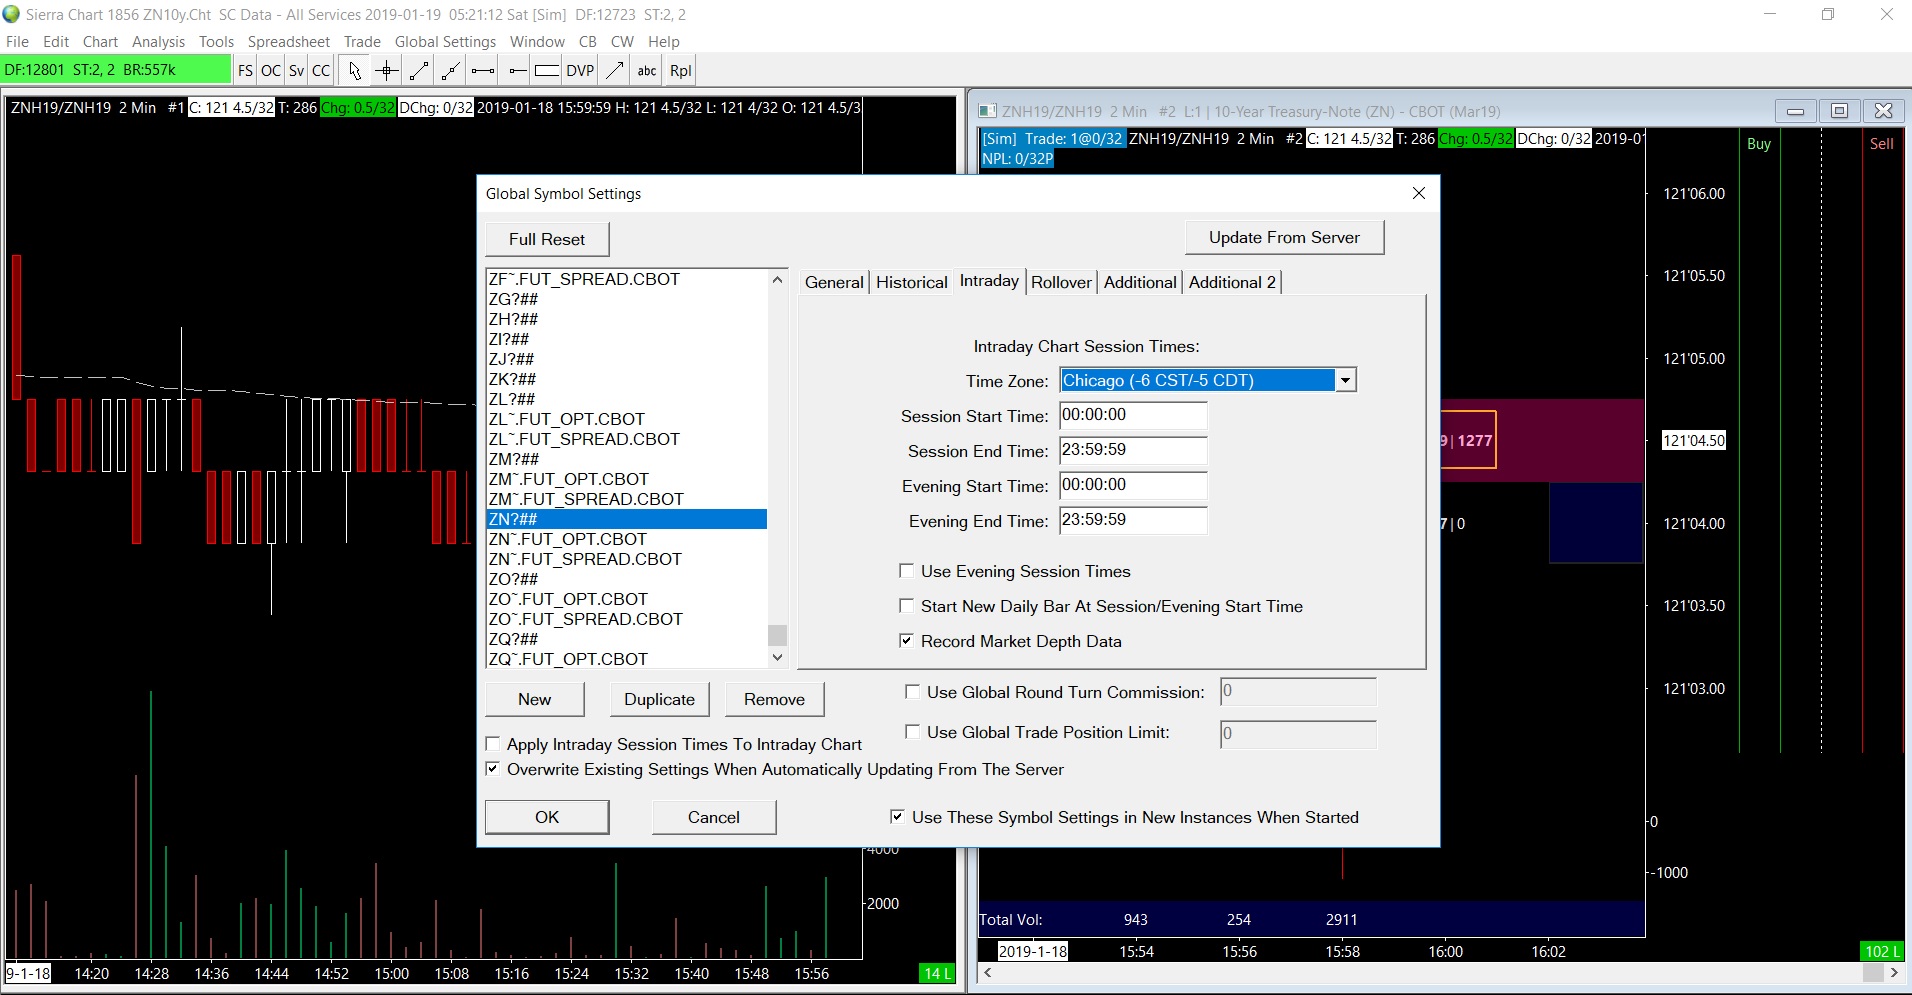Select the abc text drawing tool
The width and height of the screenshot is (1912, 995).
click(647, 70)
